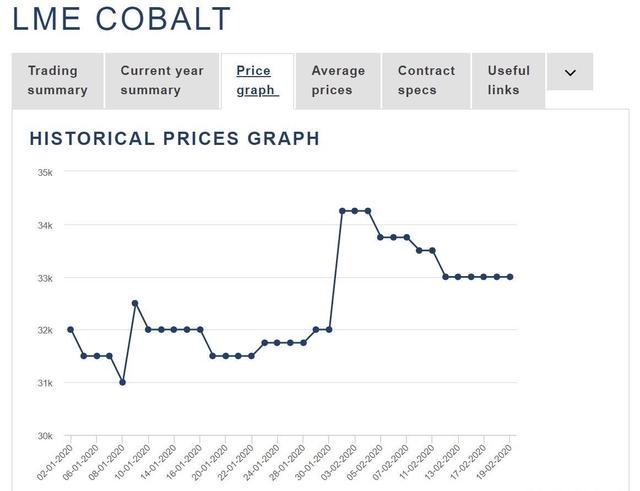This screenshot has width=640, height=491.
Task: Select the first of the three highest points
Action: pyautogui.click(x=342, y=211)
